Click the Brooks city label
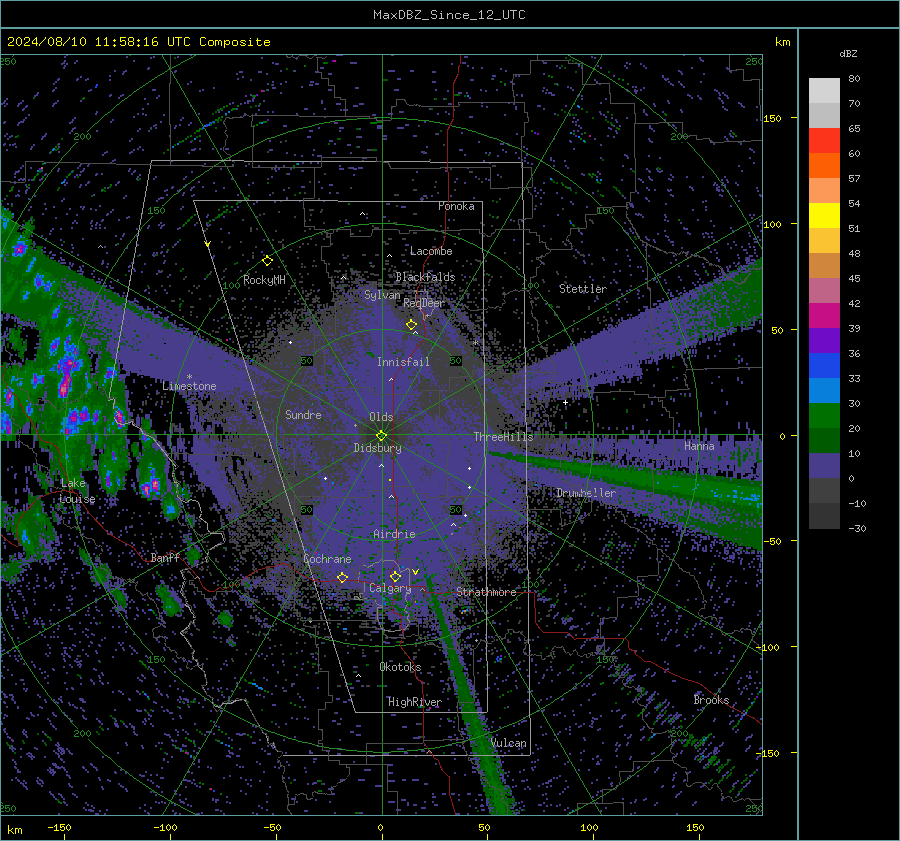Screen dimensions: 900x841 click(x=711, y=700)
